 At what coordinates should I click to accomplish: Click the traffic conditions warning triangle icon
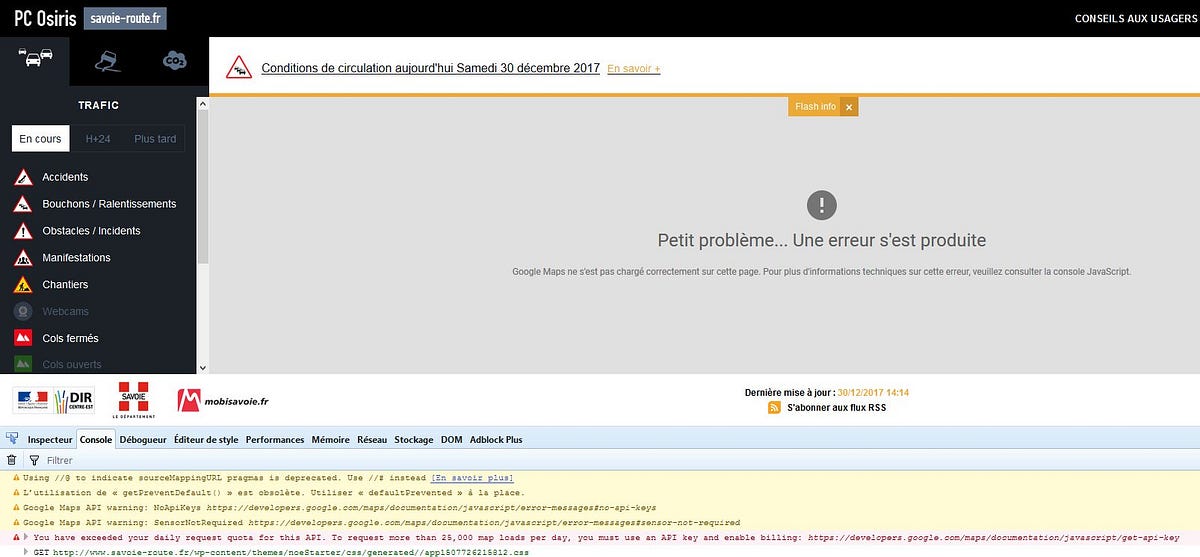pyautogui.click(x=238, y=67)
